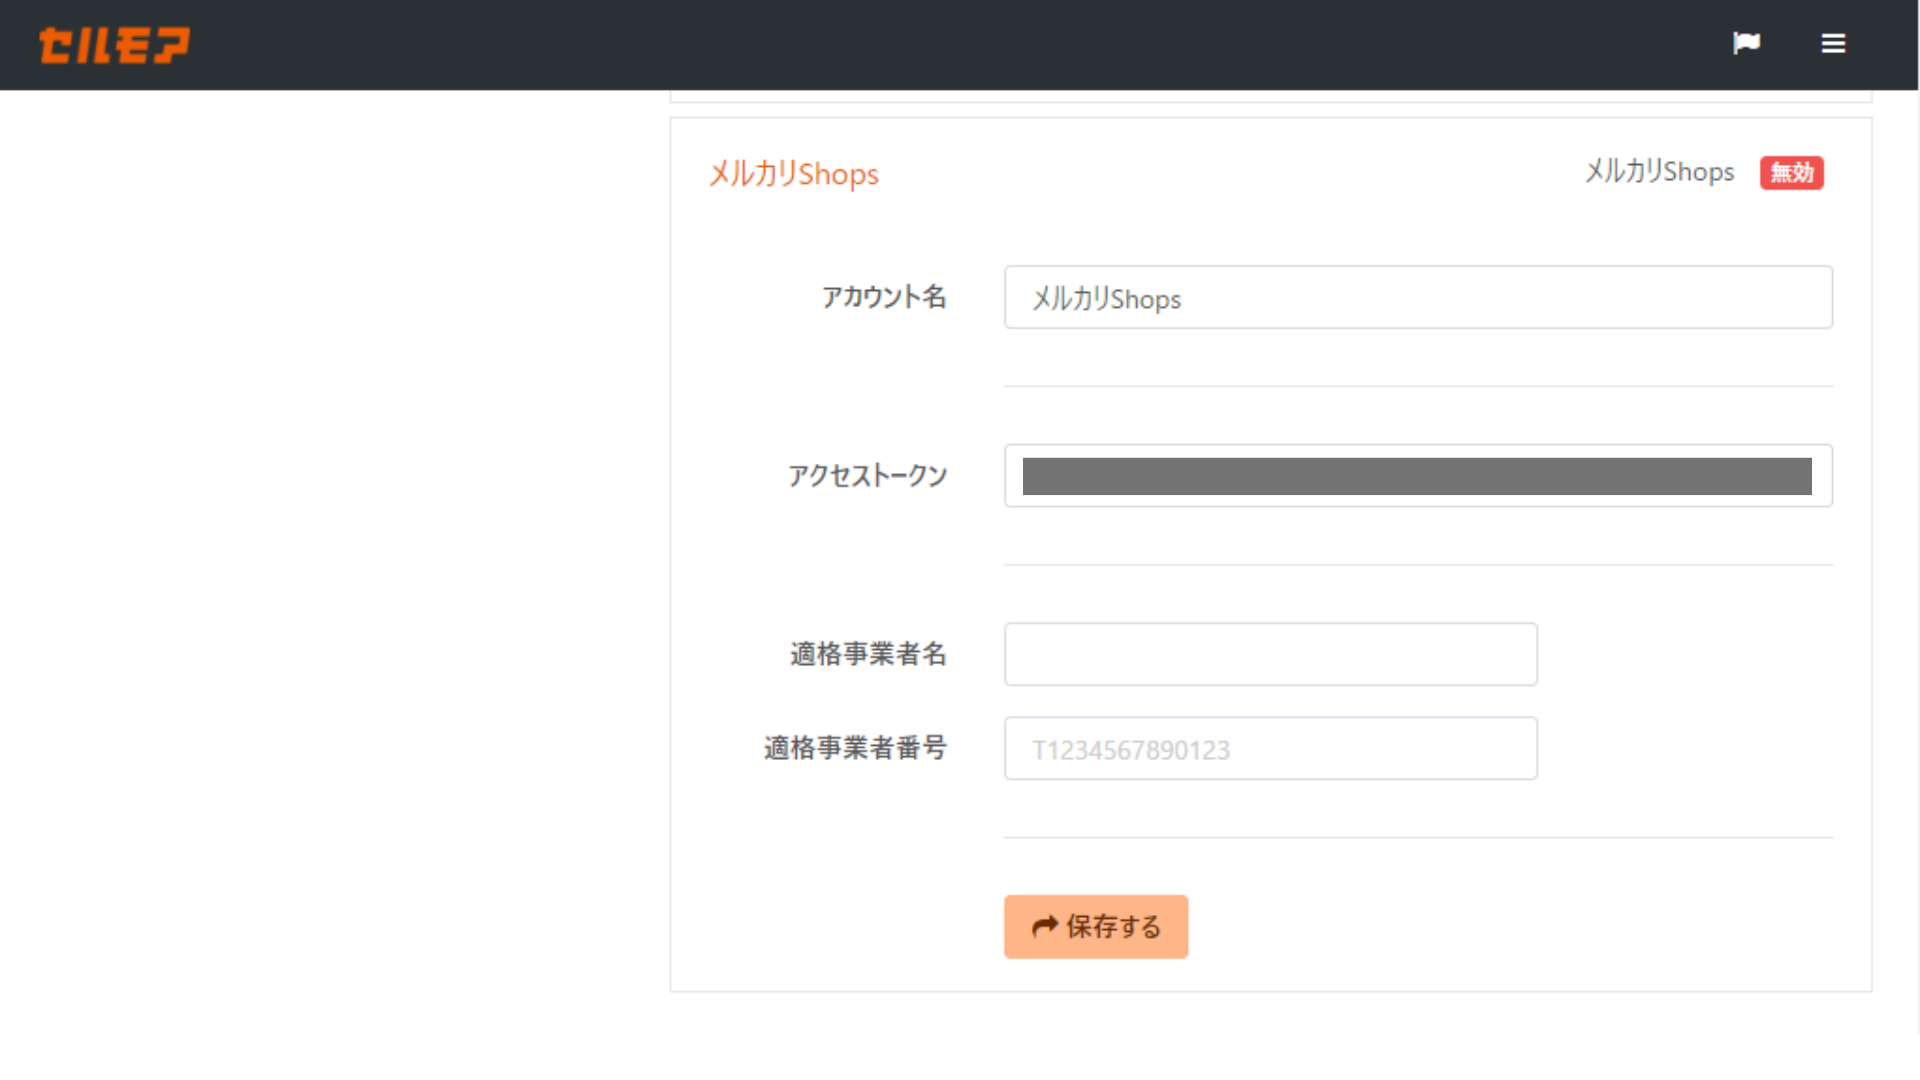
Task: Click the 適格事業者番号 label
Action: [855, 748]
